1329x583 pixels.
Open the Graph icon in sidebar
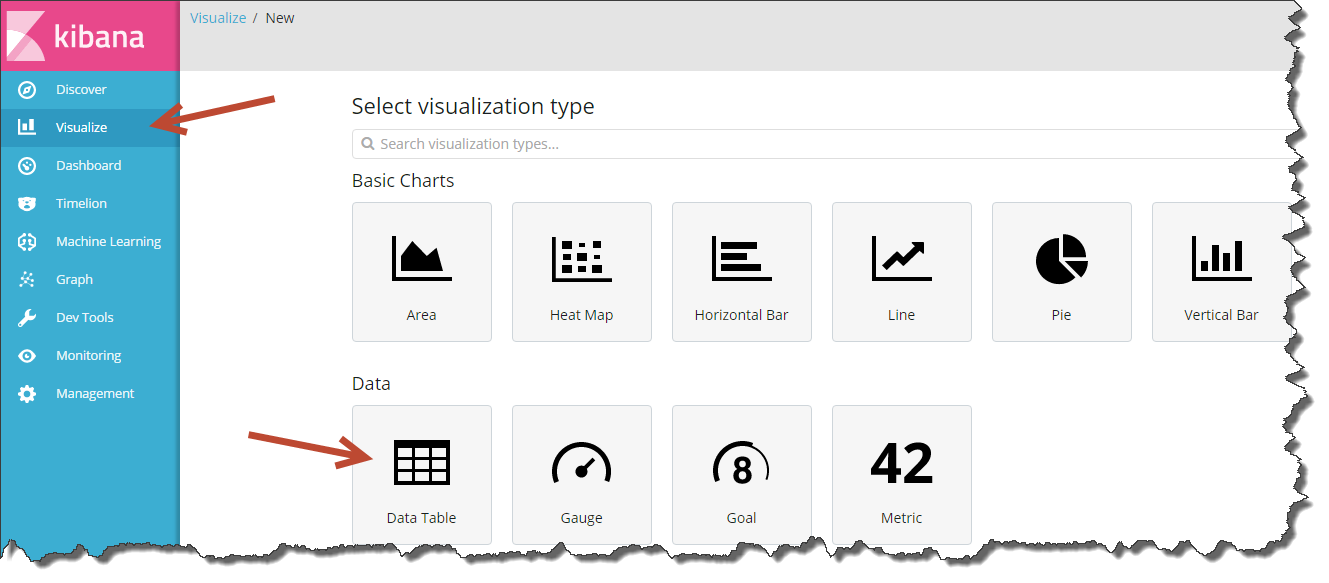pos(27,280)
